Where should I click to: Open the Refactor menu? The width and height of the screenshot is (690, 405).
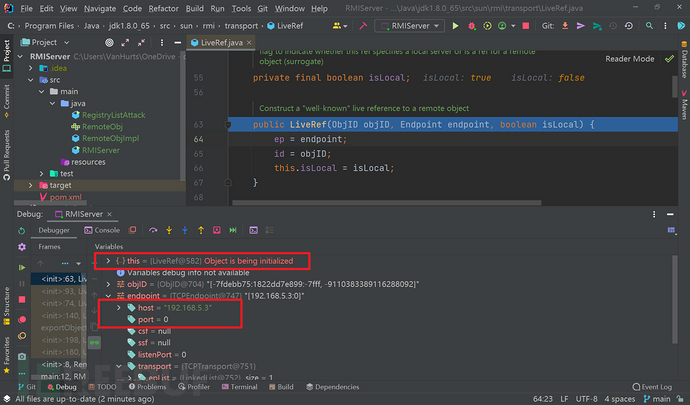[x=163, y=8]
